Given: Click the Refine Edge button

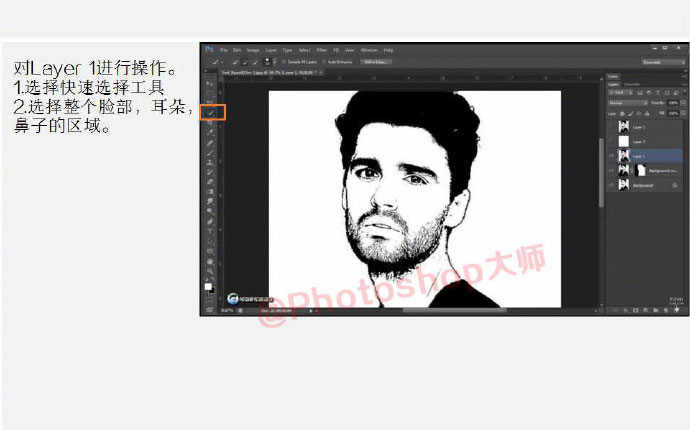Looking at the screenshot, I should click(376, 62).
